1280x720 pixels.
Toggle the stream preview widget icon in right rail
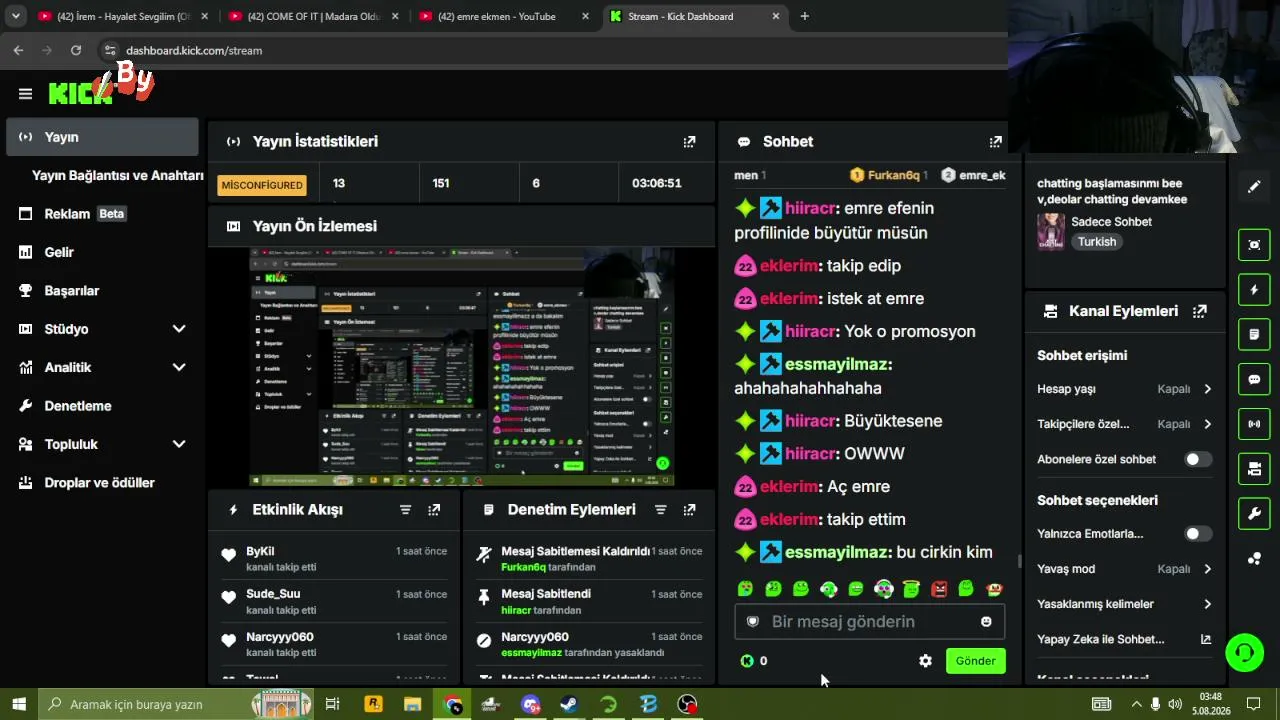[x=1254, y=245]
